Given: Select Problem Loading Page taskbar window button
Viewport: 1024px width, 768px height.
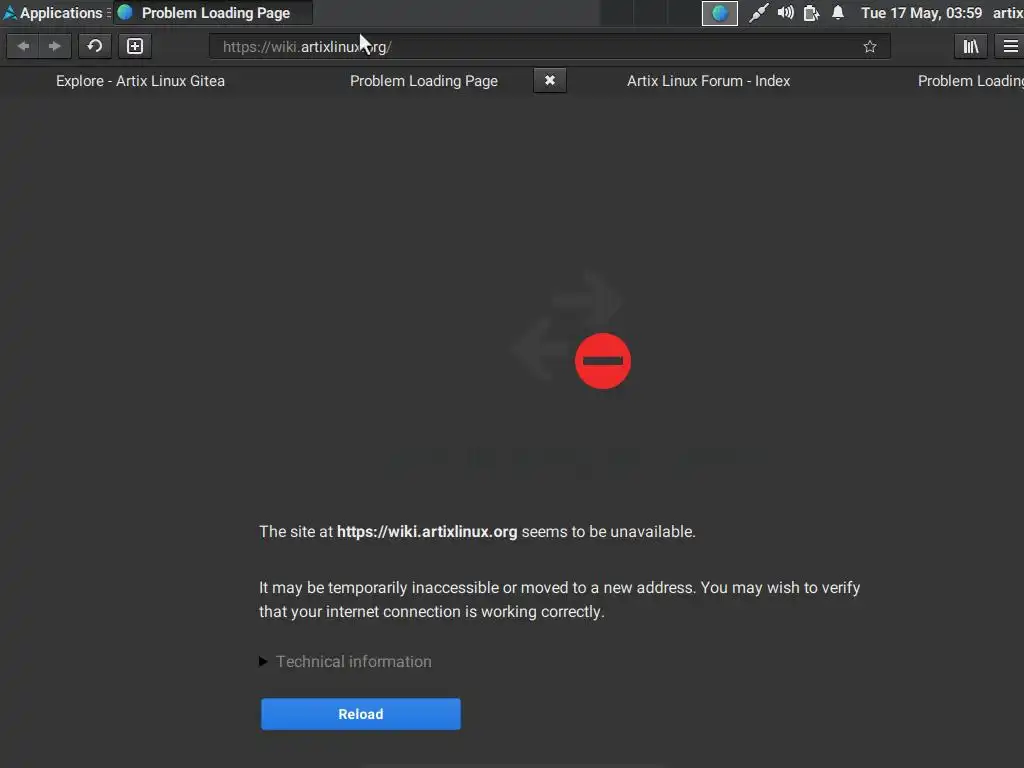Looking at the screenshot, I should (x=213, y=13).
